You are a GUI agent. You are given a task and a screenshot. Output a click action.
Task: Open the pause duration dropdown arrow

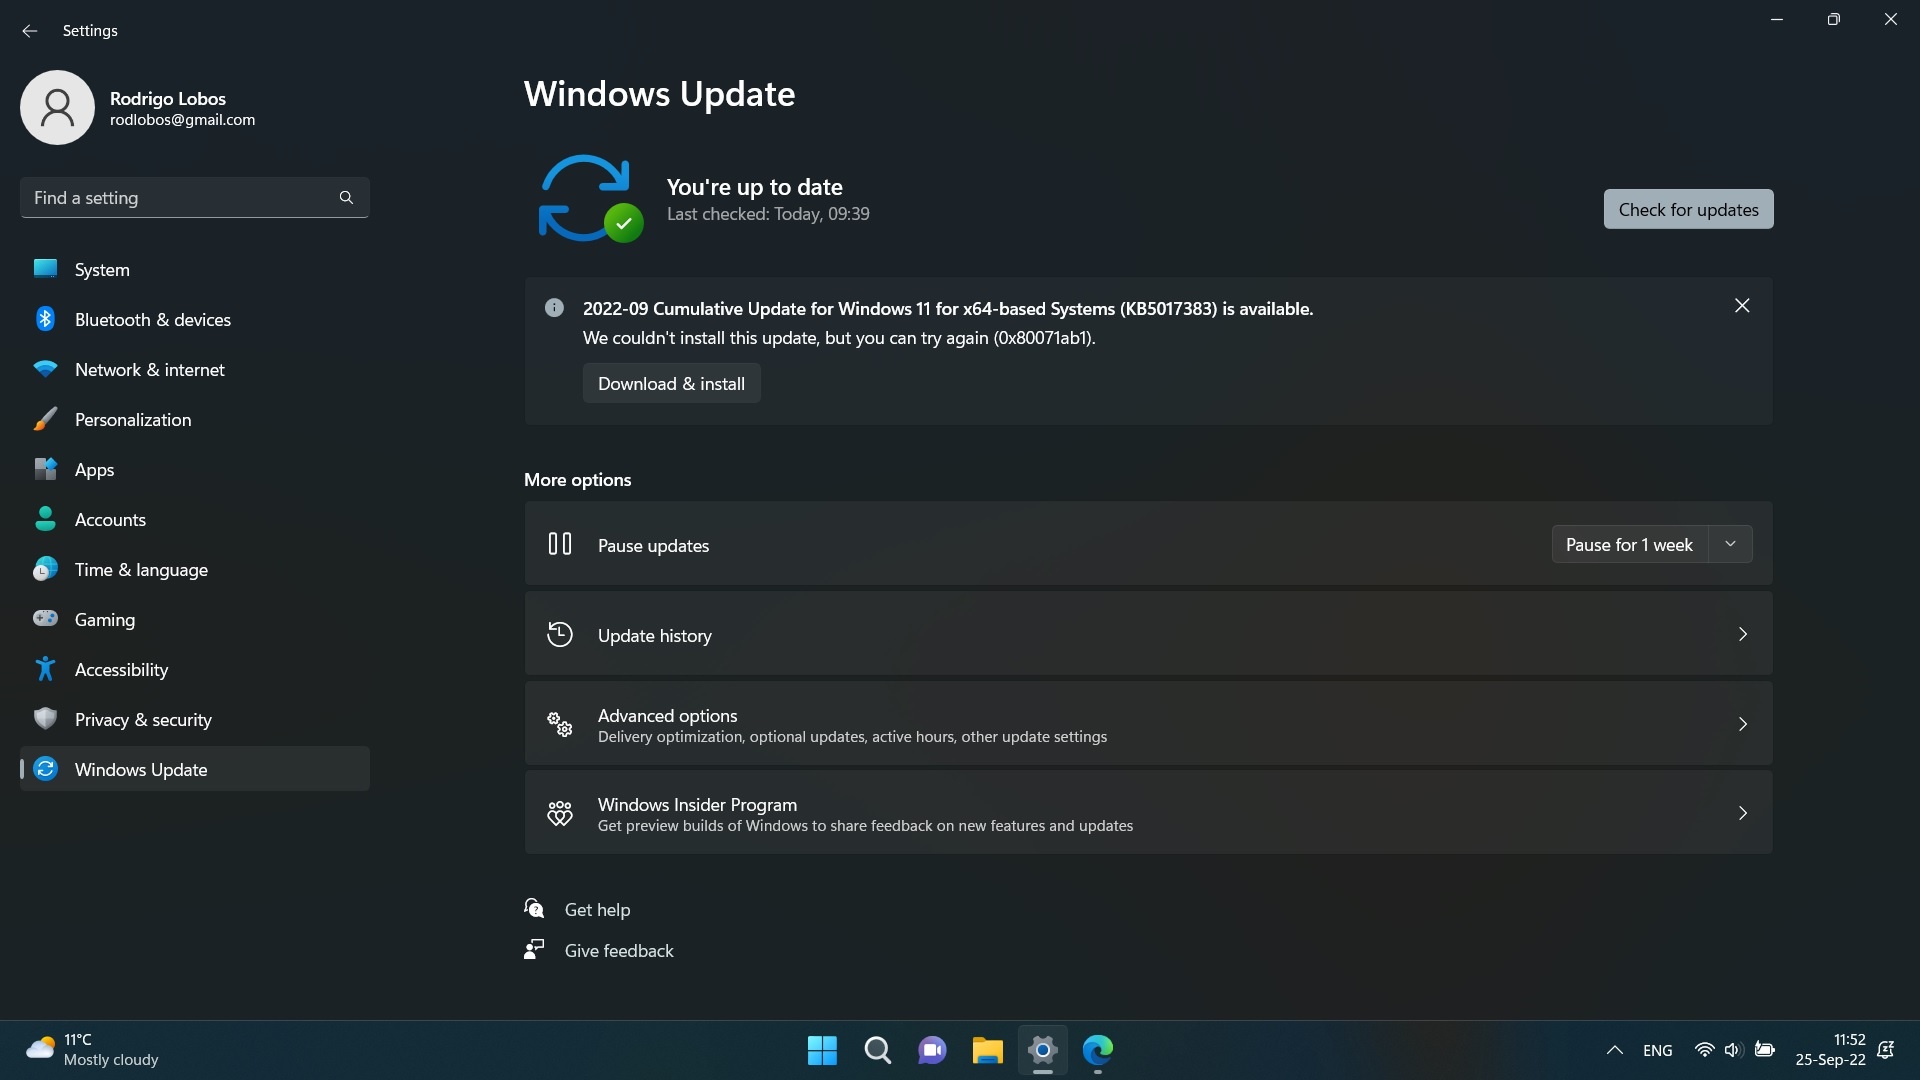point(1730,544)
